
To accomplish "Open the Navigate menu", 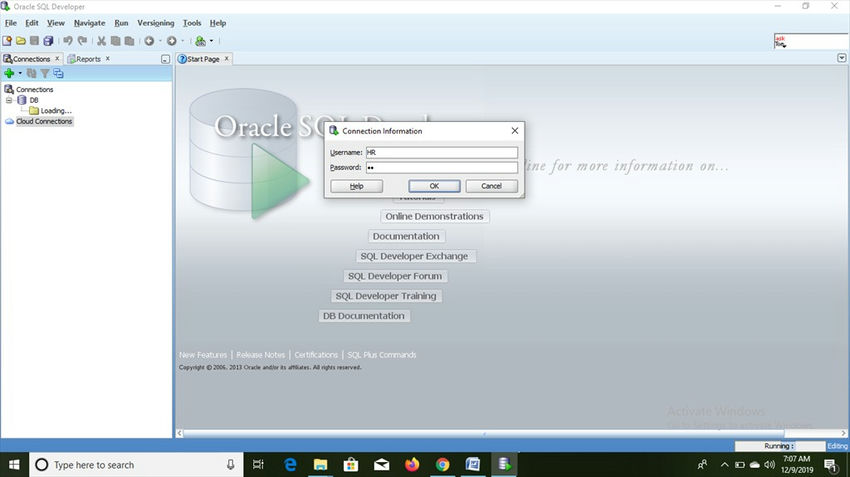I will click(89, 23).
